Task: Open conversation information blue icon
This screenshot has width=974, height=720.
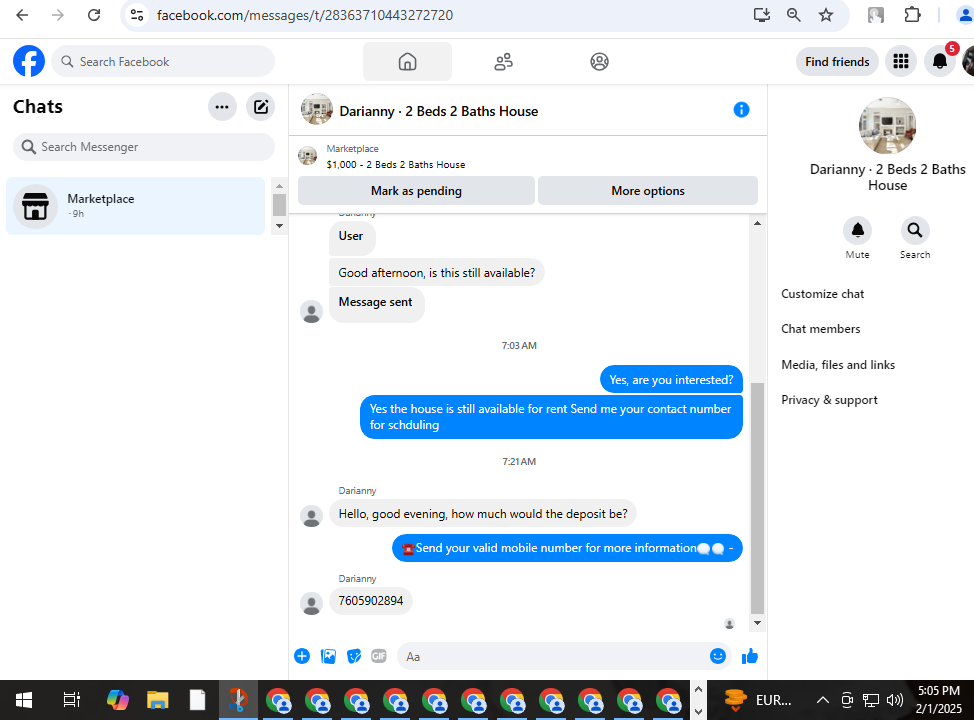Action: 741,110
